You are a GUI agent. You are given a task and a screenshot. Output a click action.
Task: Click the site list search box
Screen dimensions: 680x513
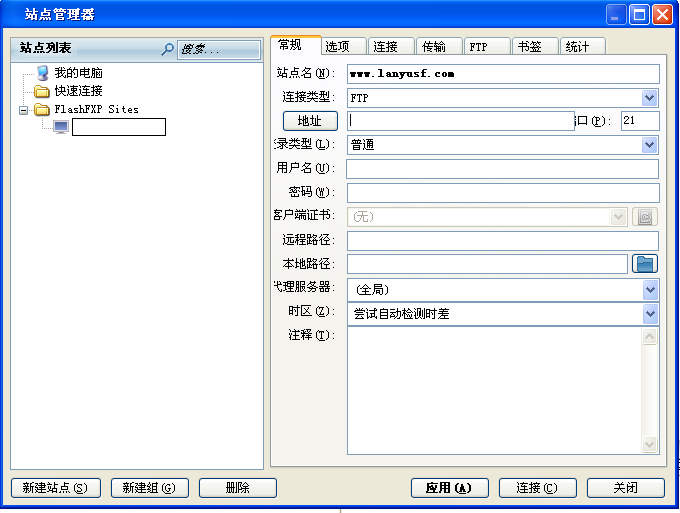point(219,49)
